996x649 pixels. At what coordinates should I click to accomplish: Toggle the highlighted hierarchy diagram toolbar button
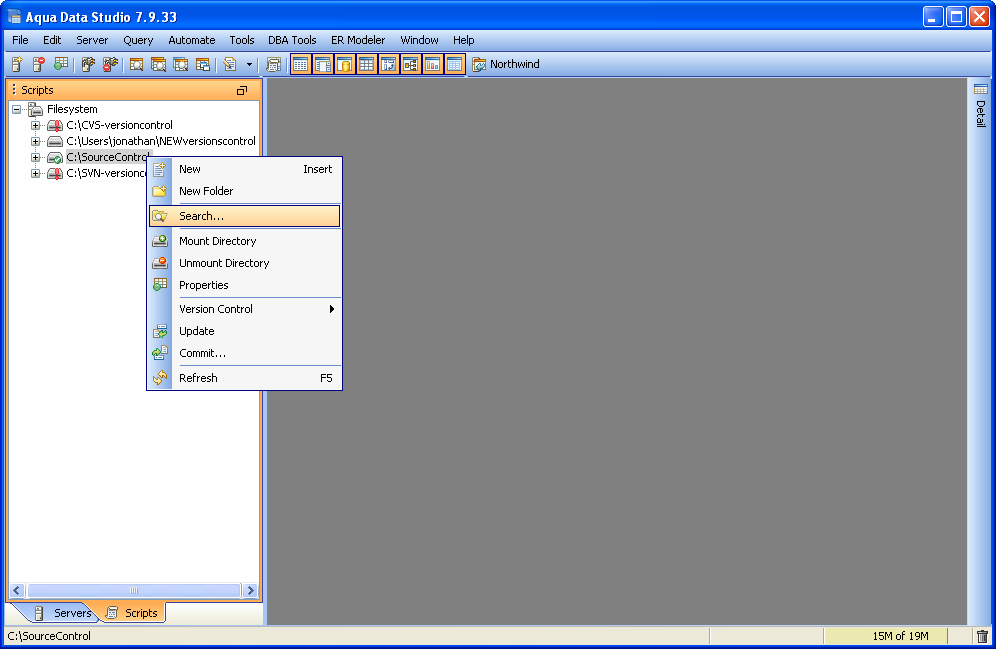410,64
